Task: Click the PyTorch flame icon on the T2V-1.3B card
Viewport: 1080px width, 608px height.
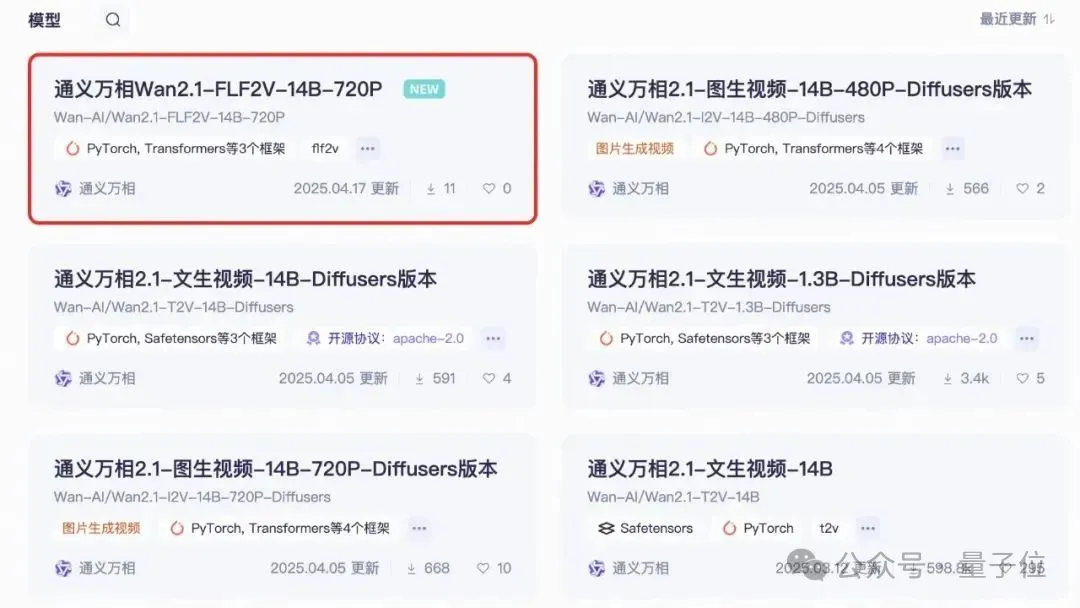Action: click(x=606, y=339)
